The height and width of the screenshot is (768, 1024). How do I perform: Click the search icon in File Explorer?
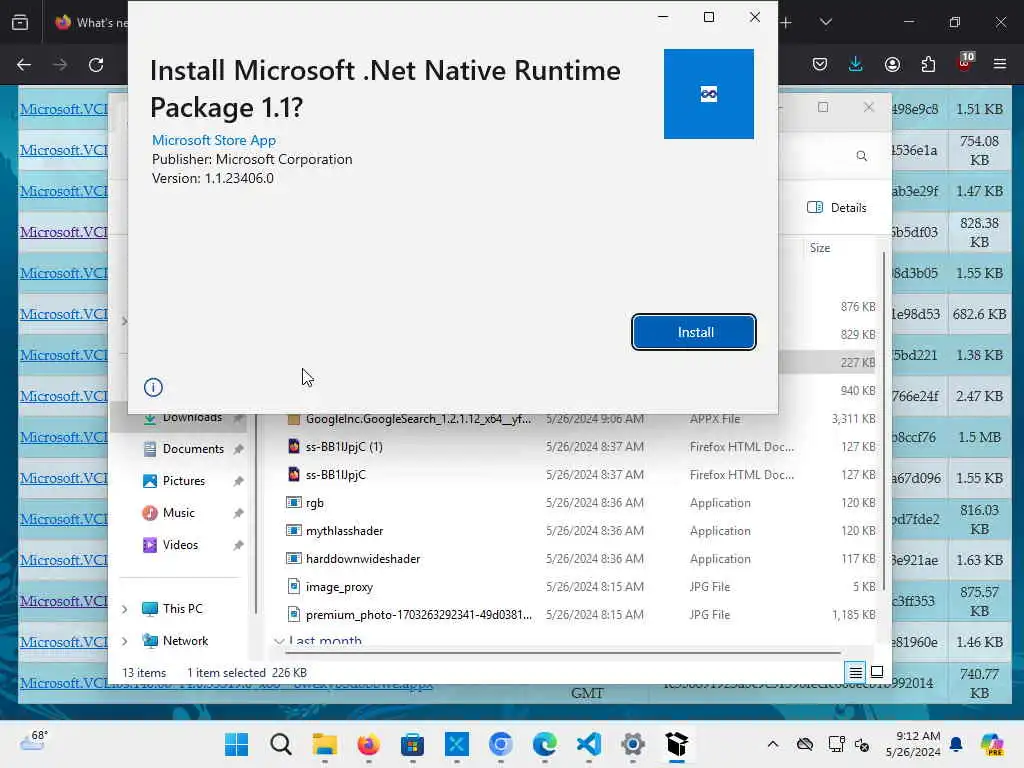tap(861, 156)
